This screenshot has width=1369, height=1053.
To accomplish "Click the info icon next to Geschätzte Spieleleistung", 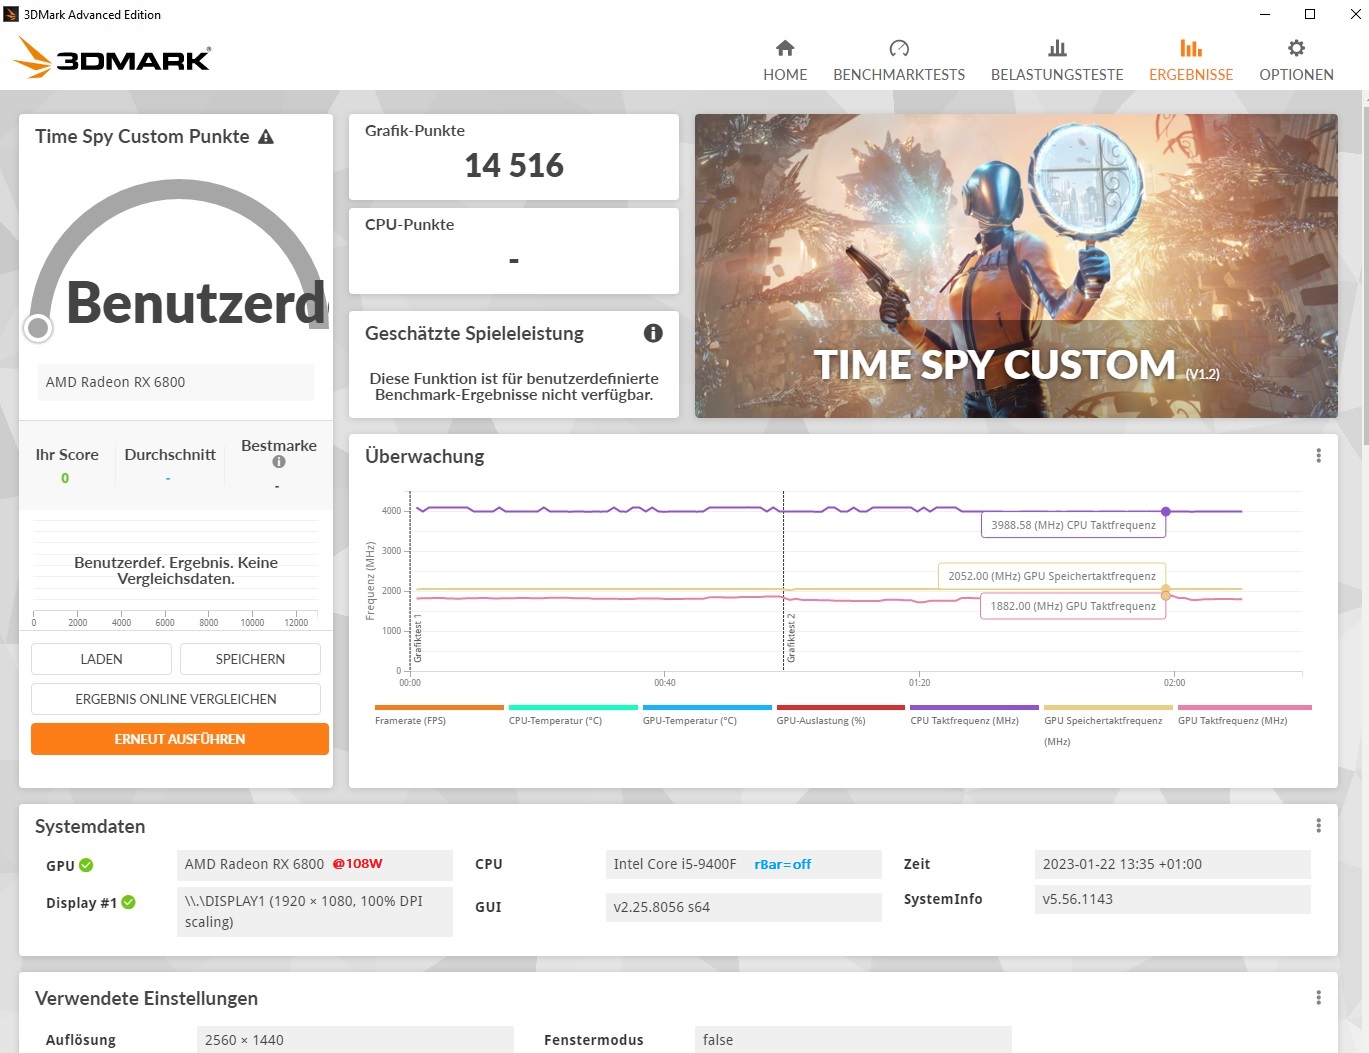I will pos(653,333).
